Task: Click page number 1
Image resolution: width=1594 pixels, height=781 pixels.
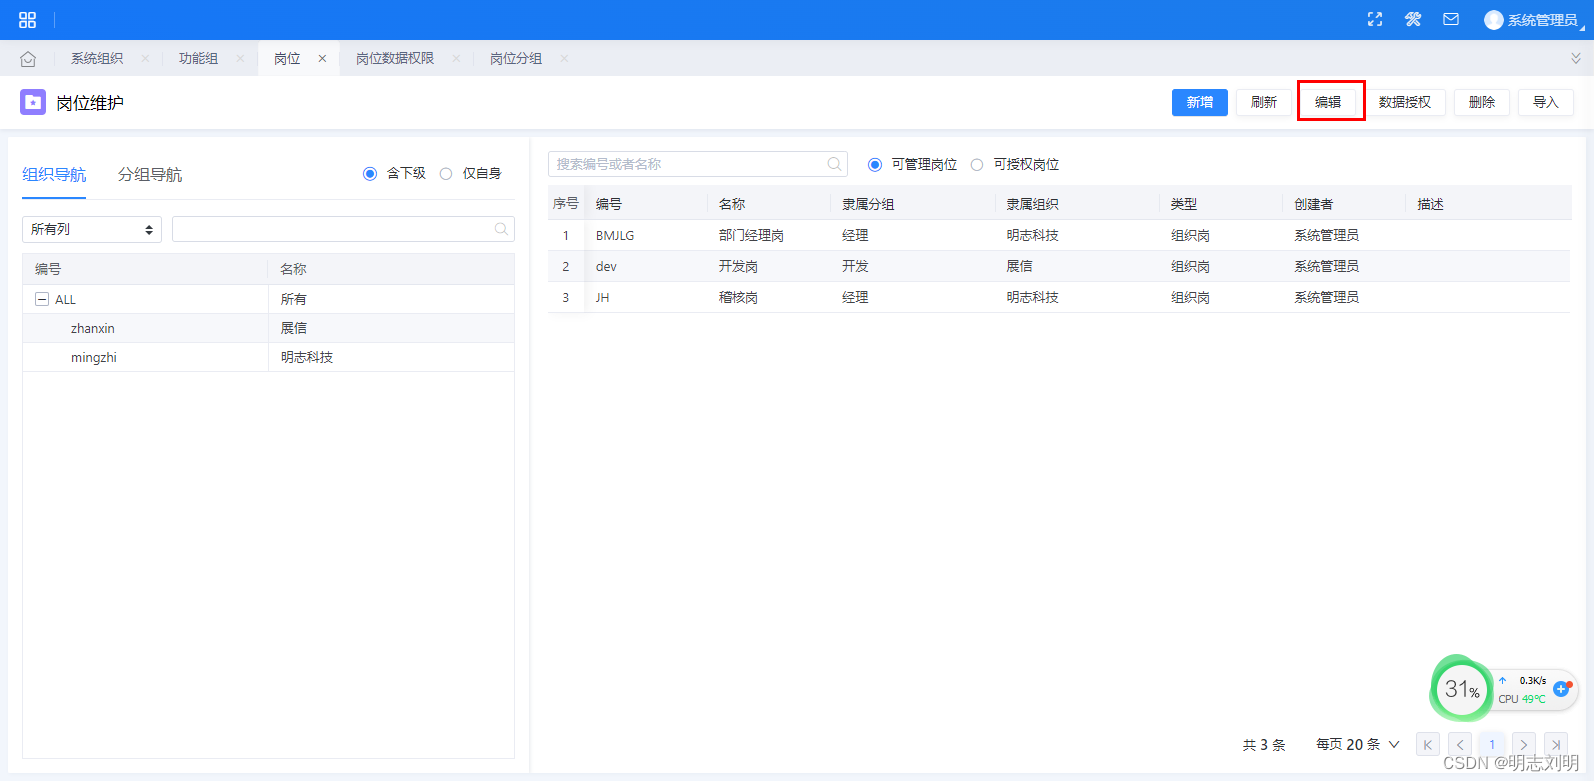Action: (x=1492, y=745)
